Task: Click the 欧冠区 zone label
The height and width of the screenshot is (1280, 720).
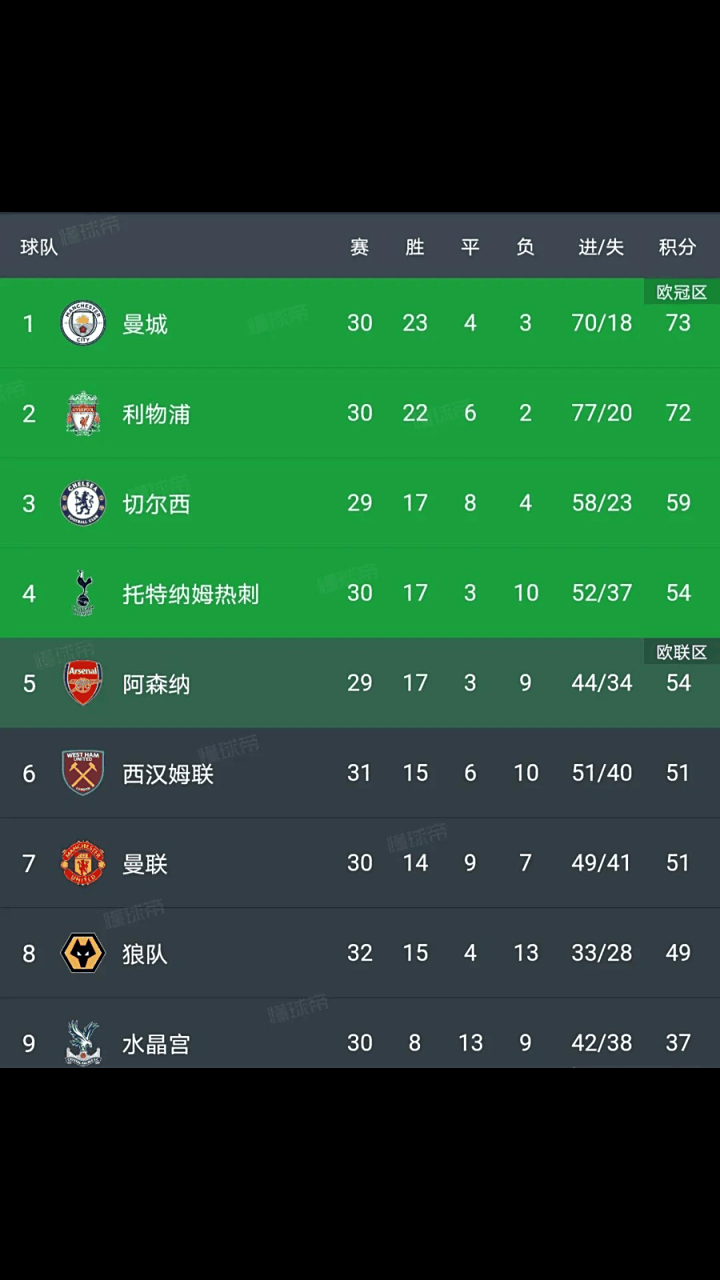Action: click(x=681, y=292)
